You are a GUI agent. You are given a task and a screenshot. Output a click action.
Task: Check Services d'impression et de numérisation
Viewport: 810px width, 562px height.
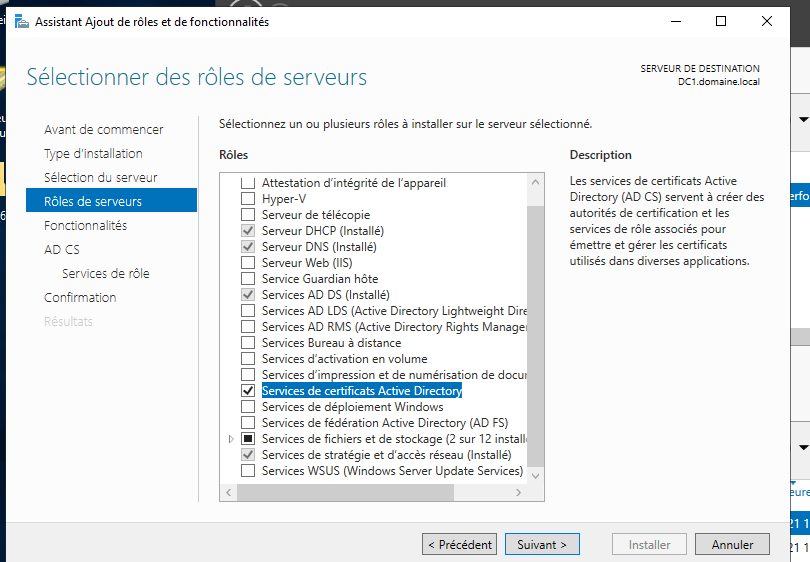pyautogui.click(x=248, y=375)
